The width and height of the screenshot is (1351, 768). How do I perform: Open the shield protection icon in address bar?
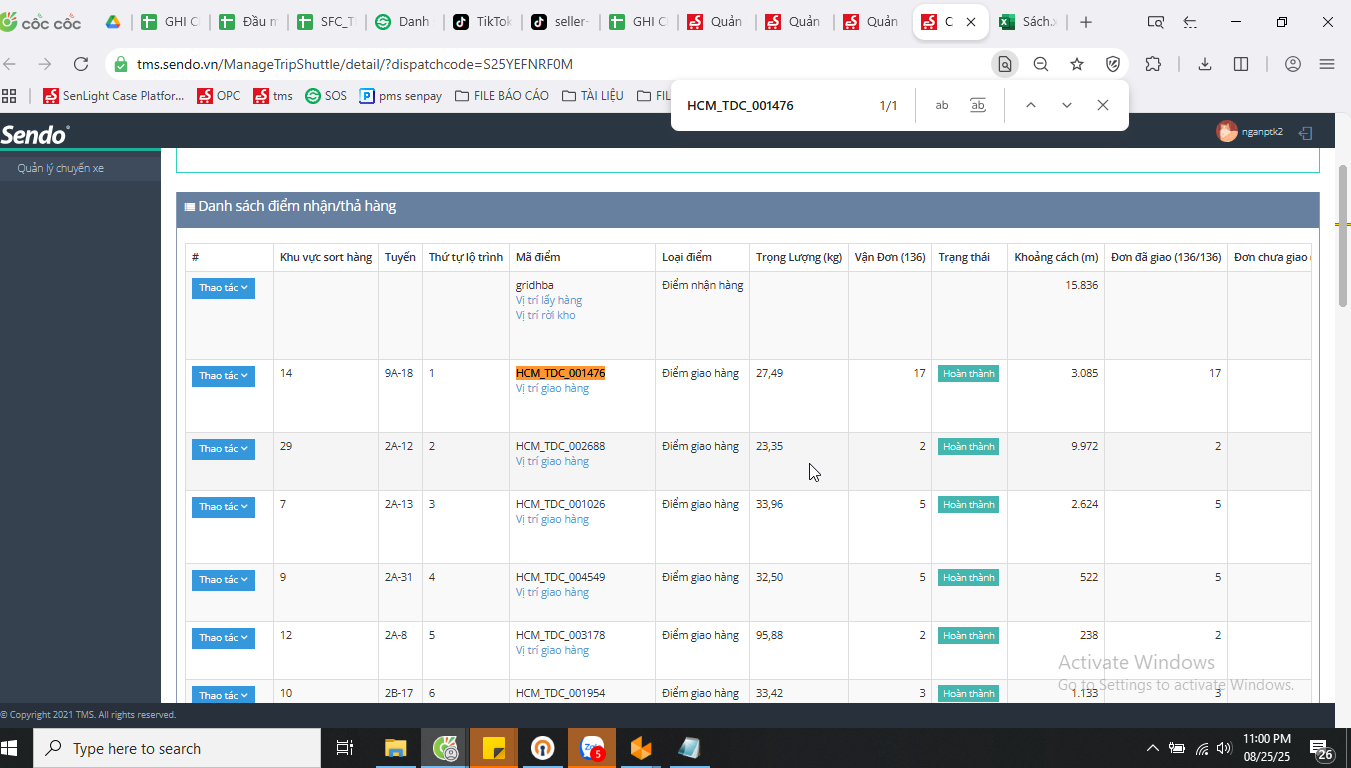click(x=1113, y=64)
